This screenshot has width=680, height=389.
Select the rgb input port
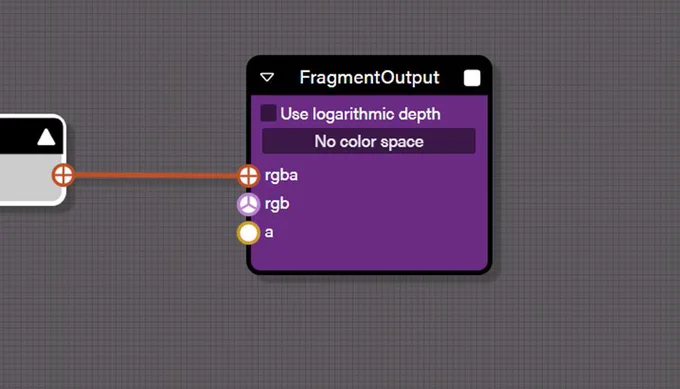point(248,204)
